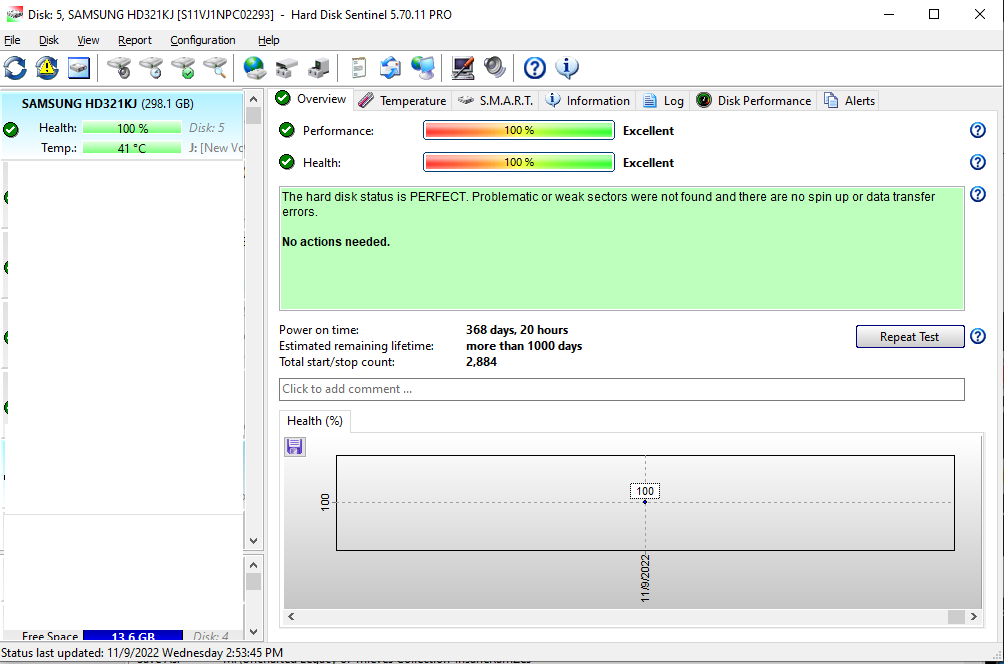The width and height of the screenshot is (1004, 664).
Task: Click the green Health 100 % bar in disk list
Action: [132, 128]
